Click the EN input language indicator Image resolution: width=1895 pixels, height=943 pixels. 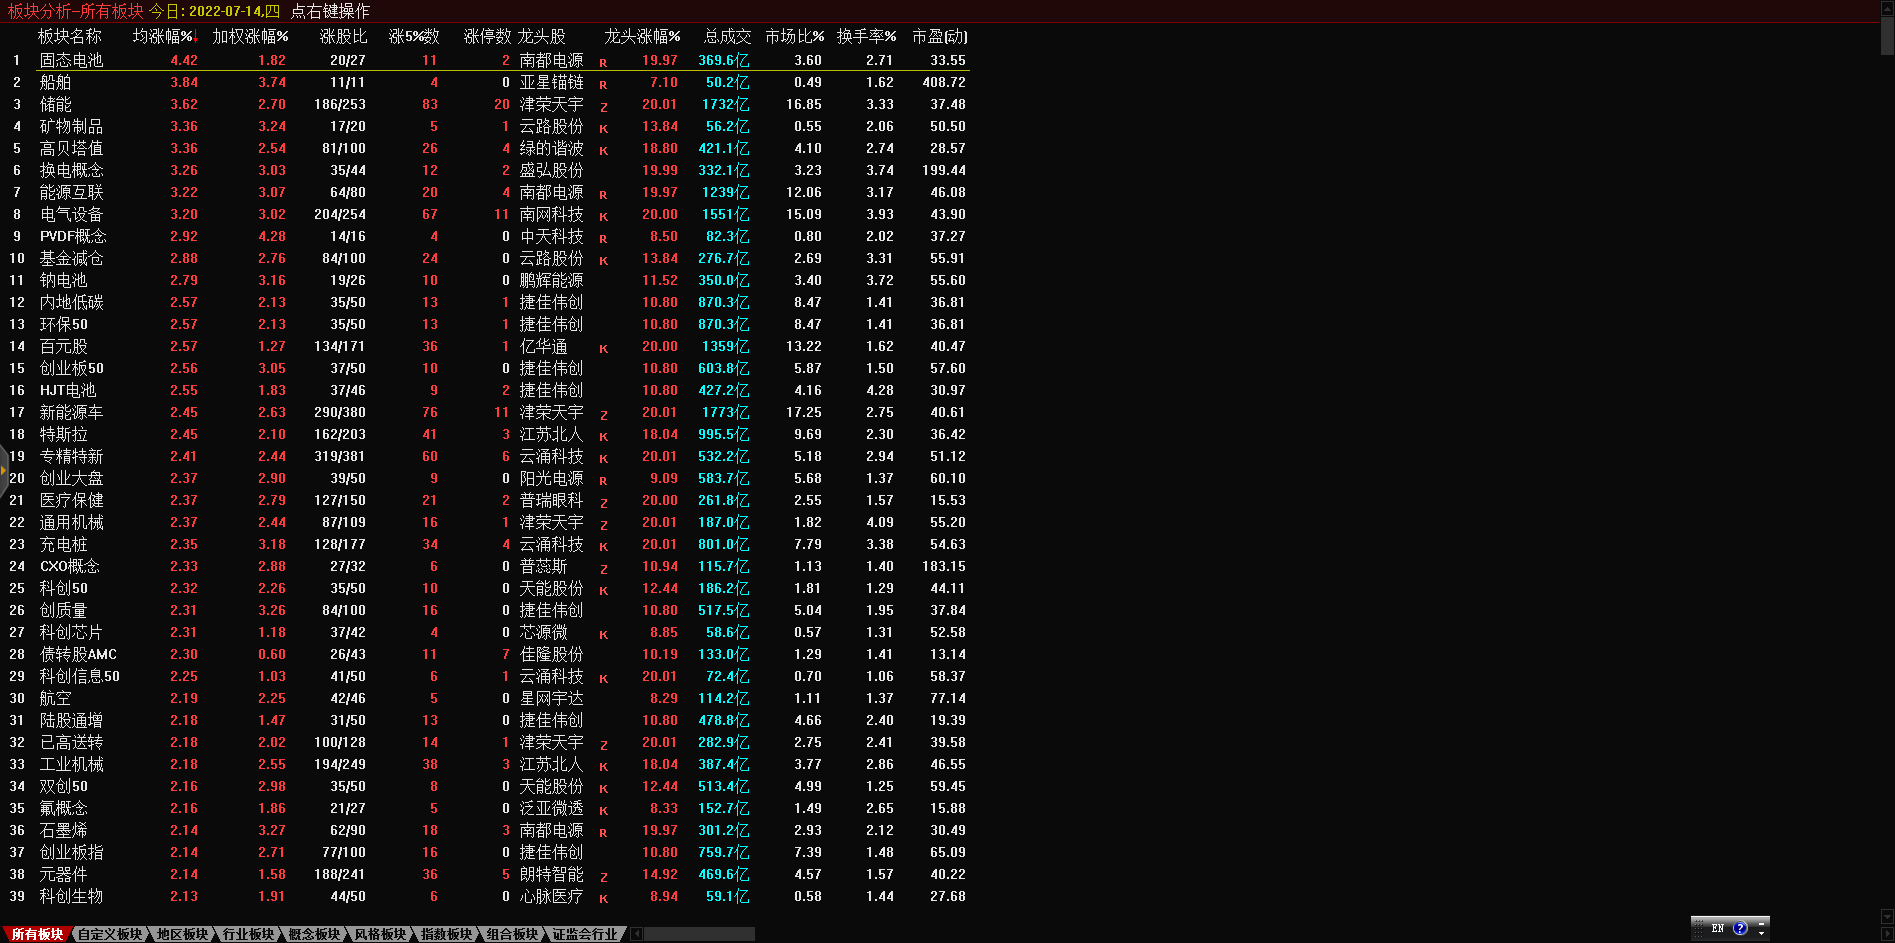(1718, 928)
